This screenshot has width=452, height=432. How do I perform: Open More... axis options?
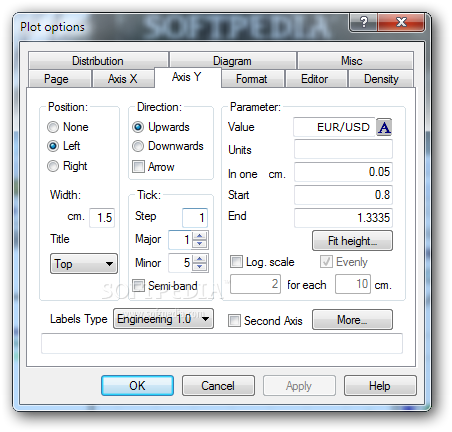[x=352, y=320]
